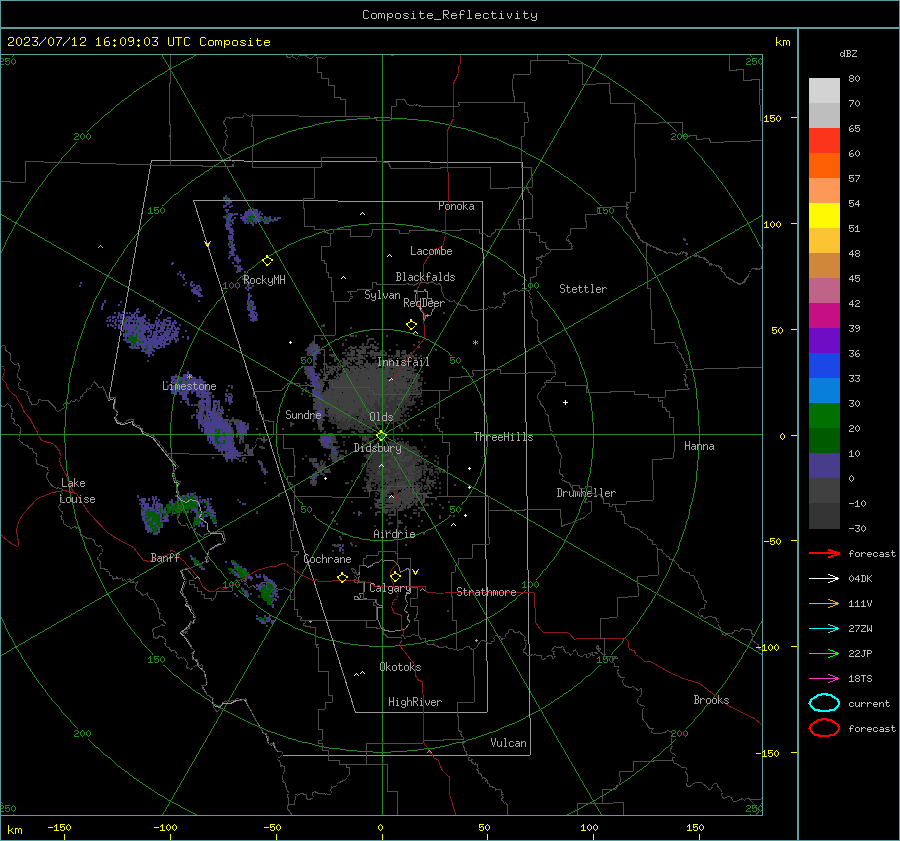
Task: Click the Okotoks label
Action: (x=400, y=667)
